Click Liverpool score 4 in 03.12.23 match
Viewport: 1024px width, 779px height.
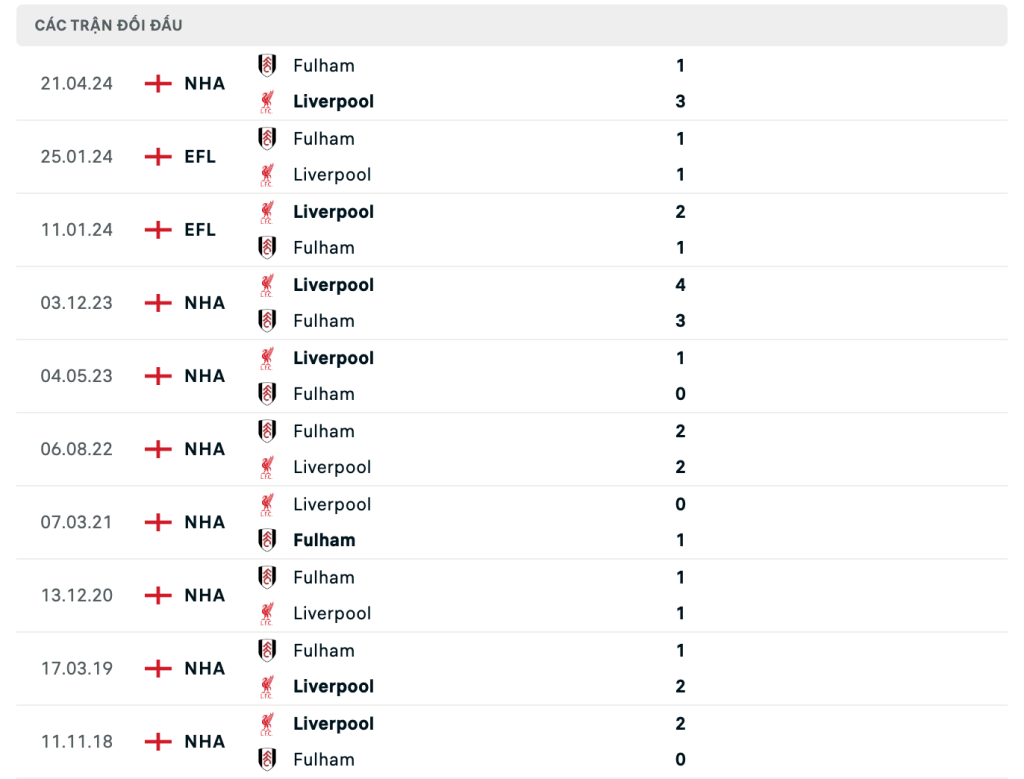(680, 285)
